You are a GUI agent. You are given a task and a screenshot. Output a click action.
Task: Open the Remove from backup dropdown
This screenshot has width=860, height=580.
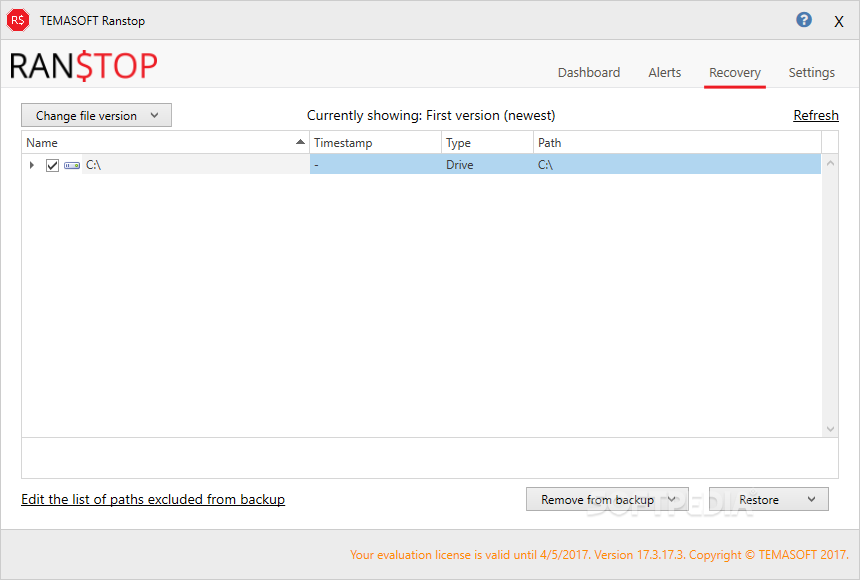607,499
